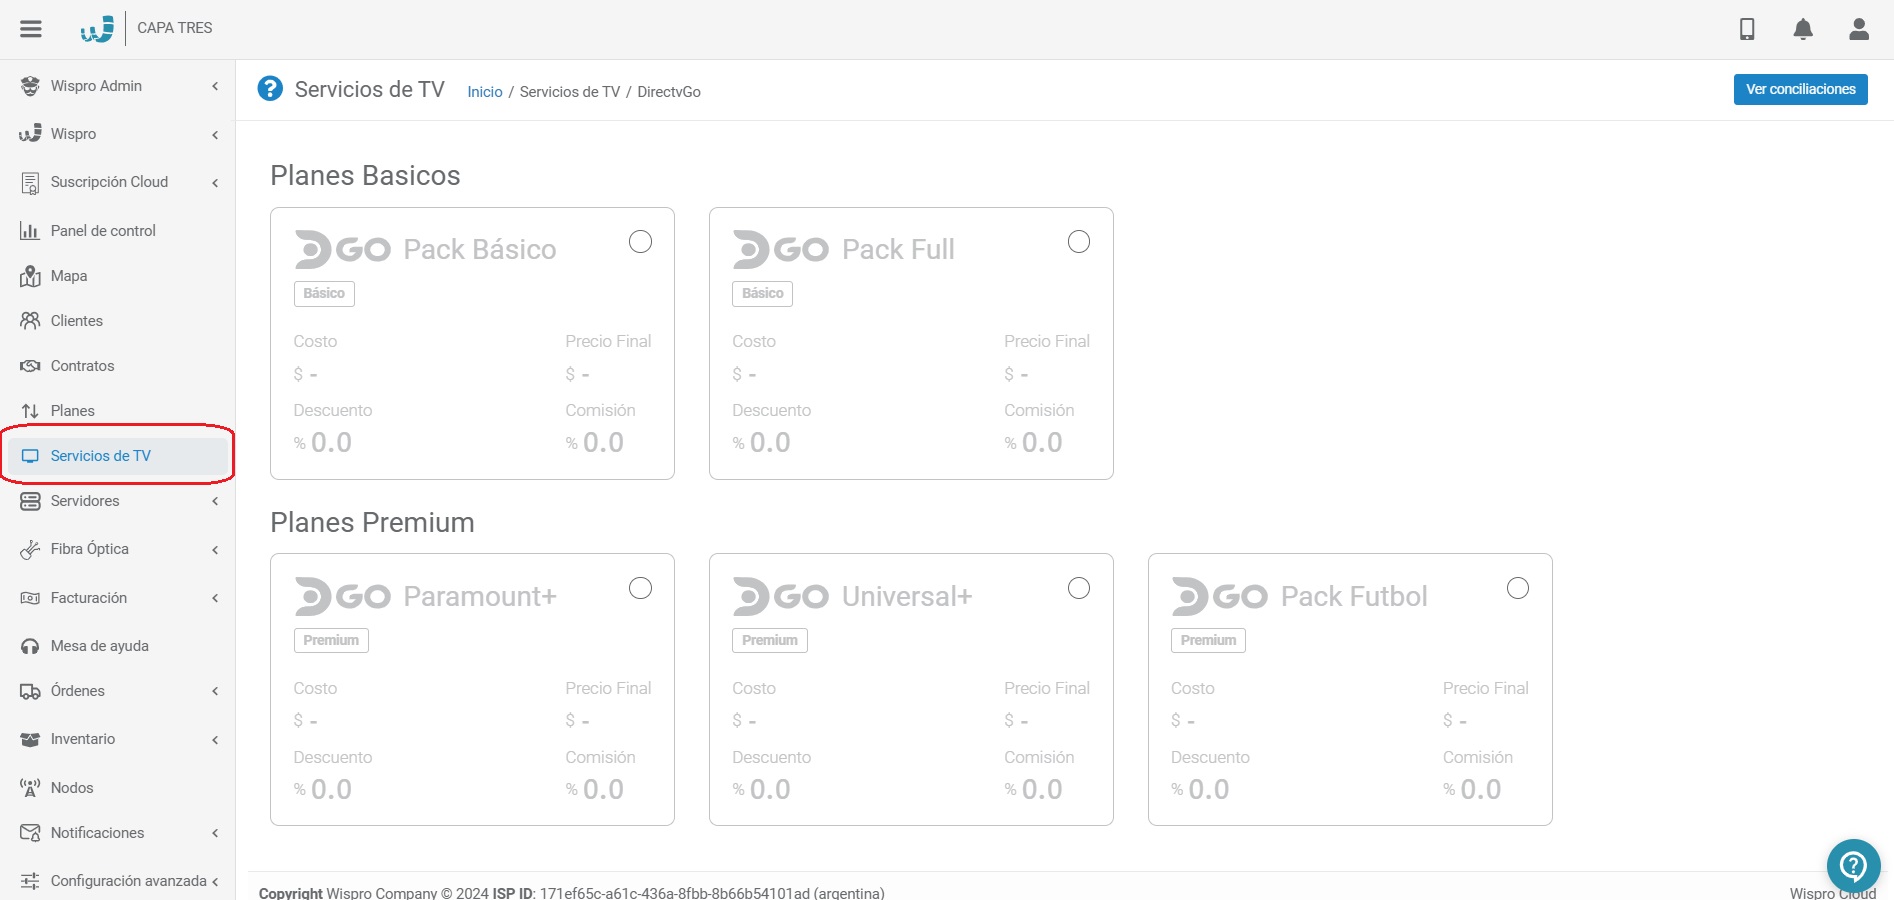Click the Servidores server icon
This screenshot has height=900, width=1894.
[x=30, y=501]
